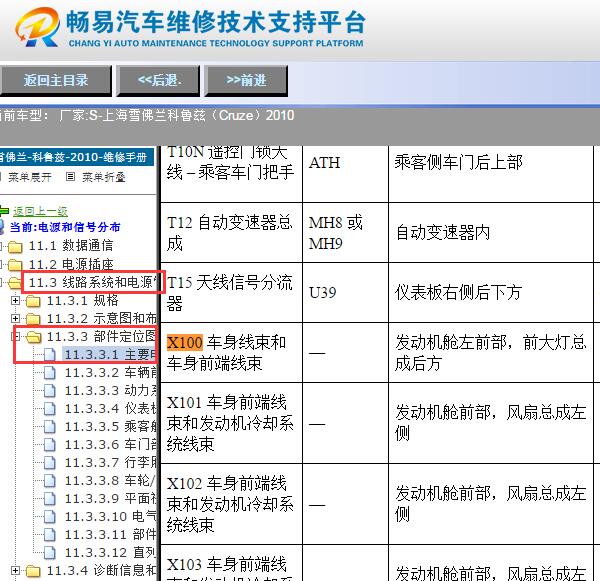Select tree item 11.3.3 部件定位图
This screenshot has height=581, width=600.
pyautogui.click(x=101, y=336)
